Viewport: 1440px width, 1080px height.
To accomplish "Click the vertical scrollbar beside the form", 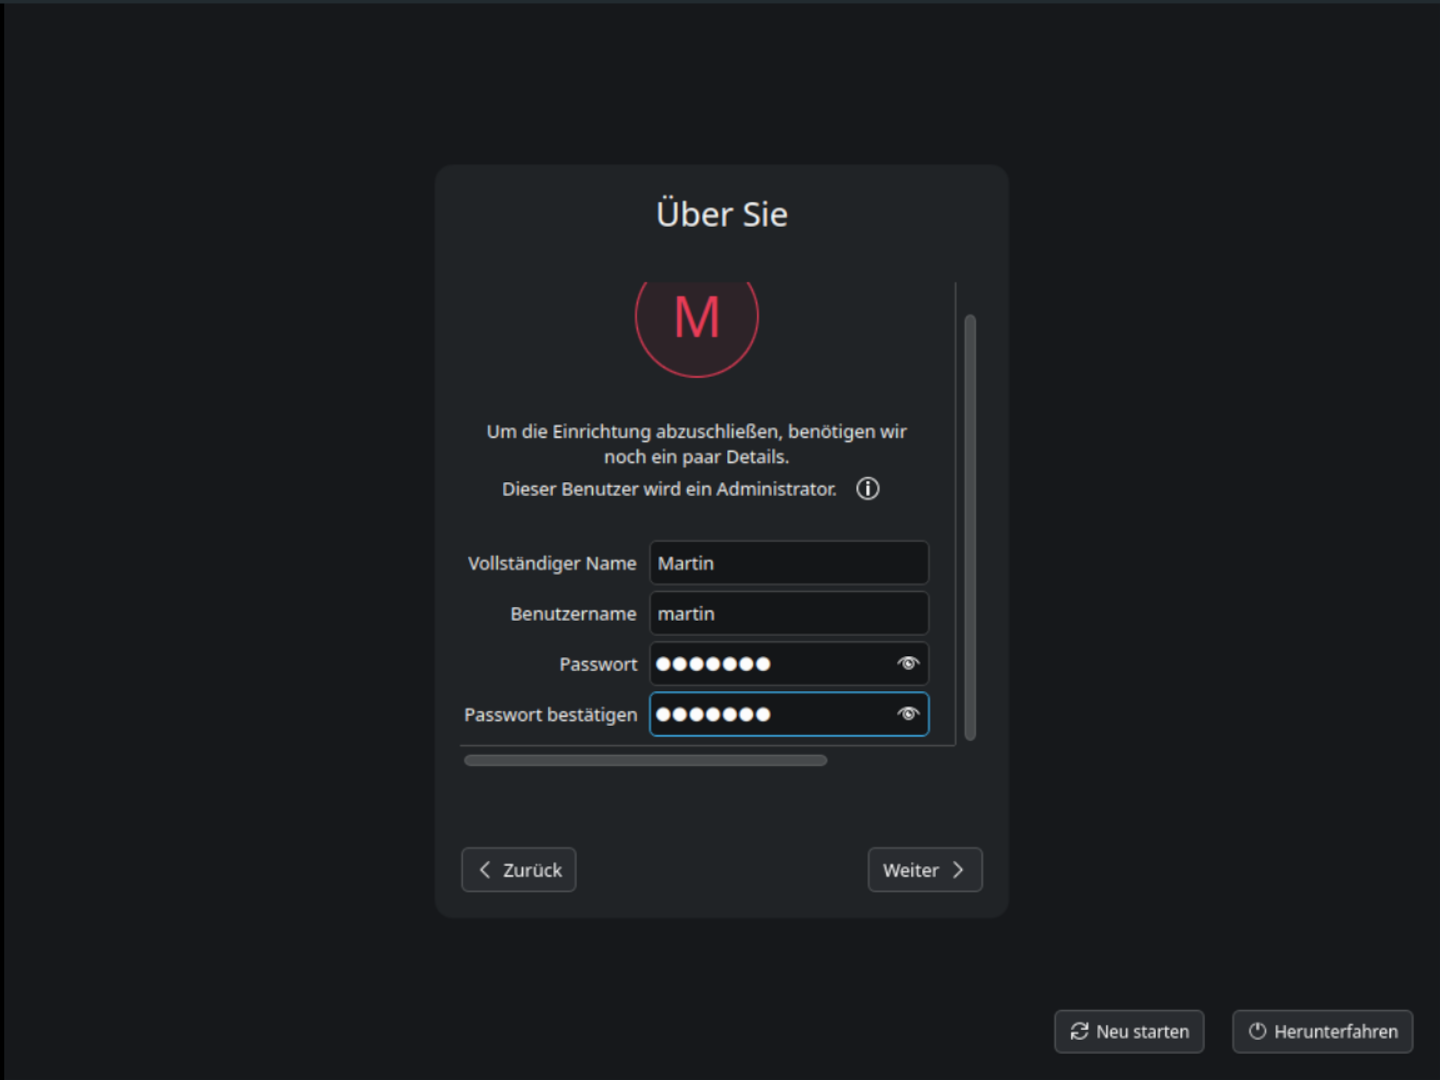I will click(x=970, y=527).
